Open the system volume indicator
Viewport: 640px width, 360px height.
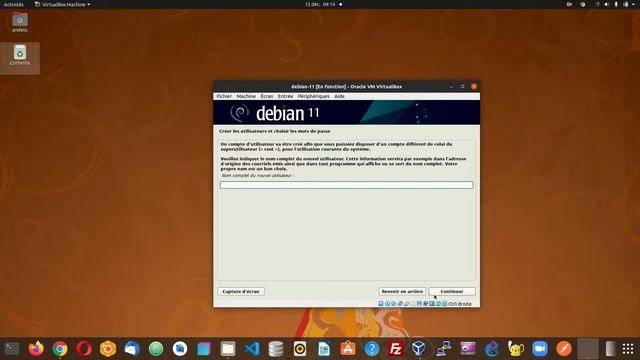click(606, 4)
